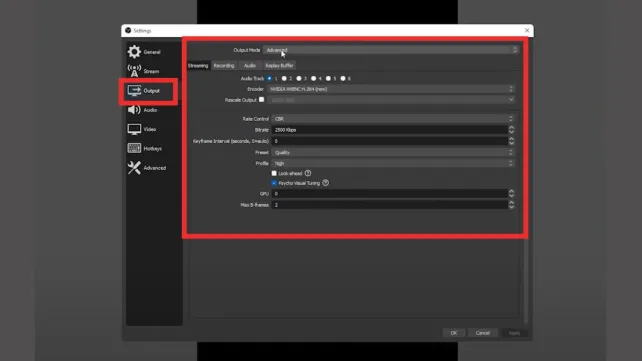This screenshot has width=642, height=361.
Task: Switch to the Streaming tab
Action: [198, 65]
